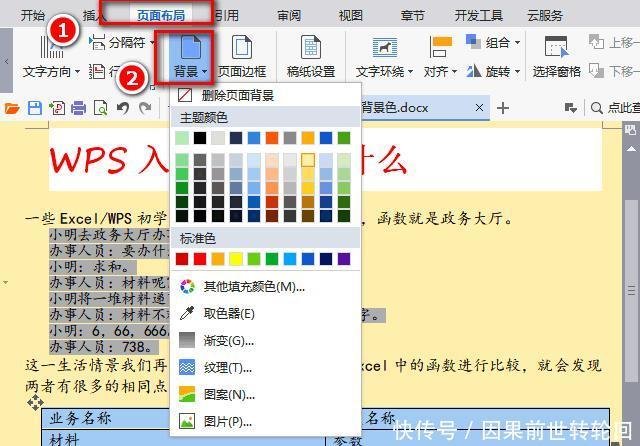The height and width of the screenshot is (446, 640).
Task: Click the save disk icon
Action: pos(35,108)
